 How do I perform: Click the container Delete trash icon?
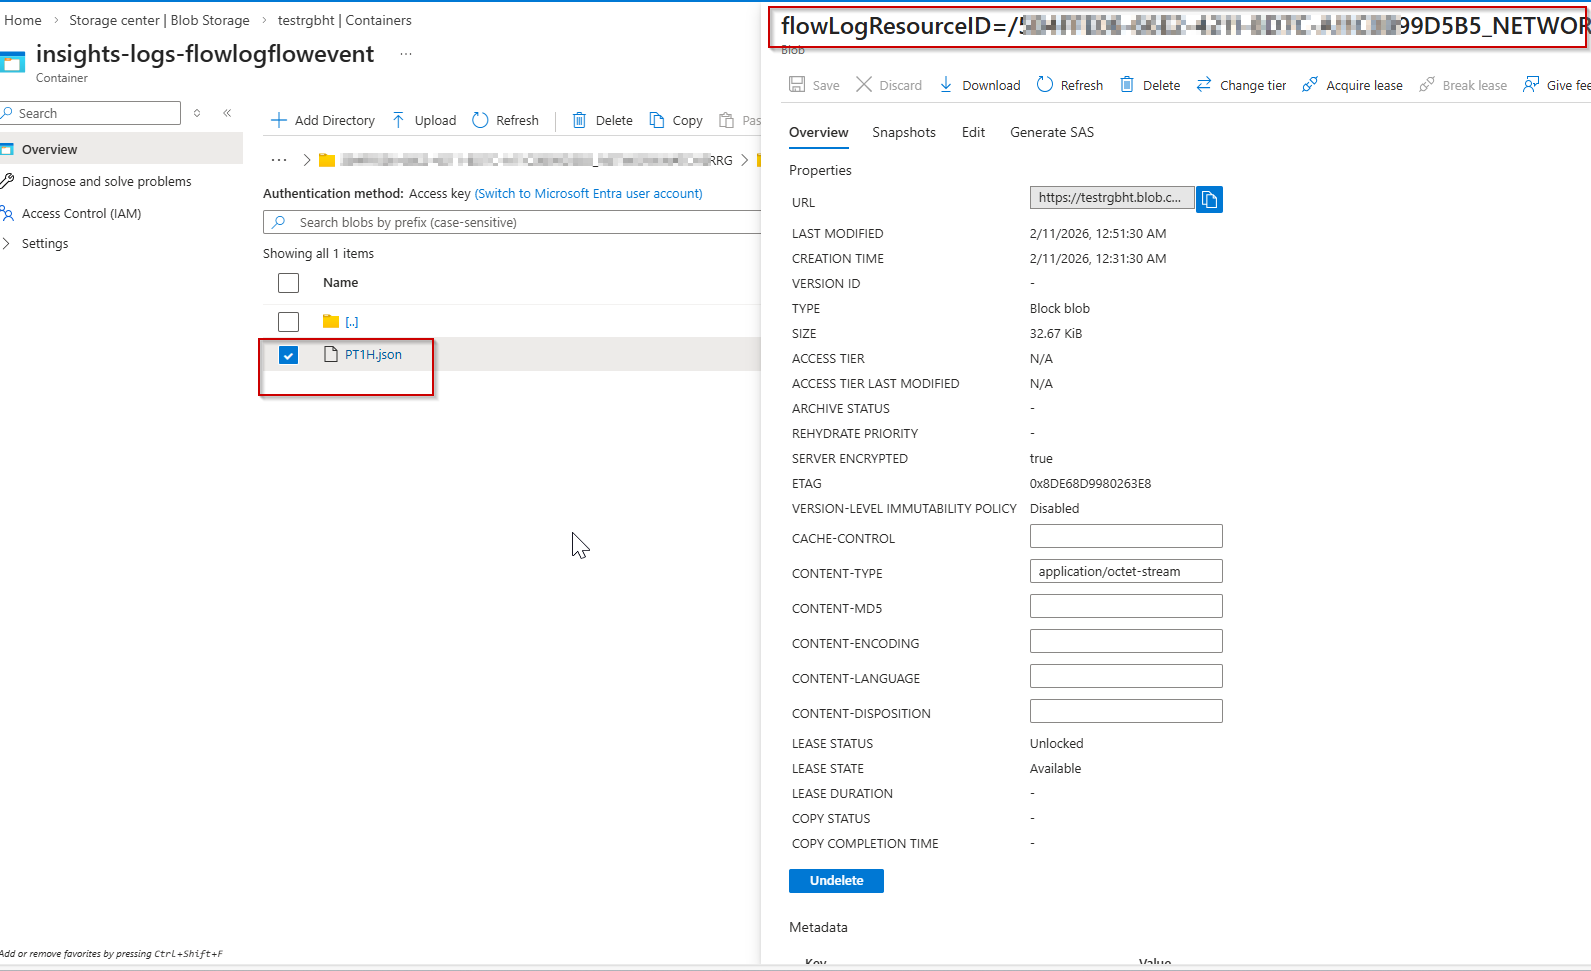click(x=579, y=120)
